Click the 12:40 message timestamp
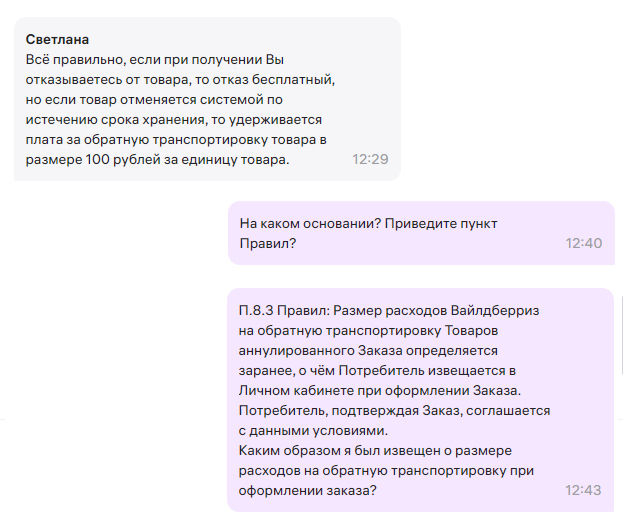The width and height of the screenshot is (623, 528). tap(583, 243)
